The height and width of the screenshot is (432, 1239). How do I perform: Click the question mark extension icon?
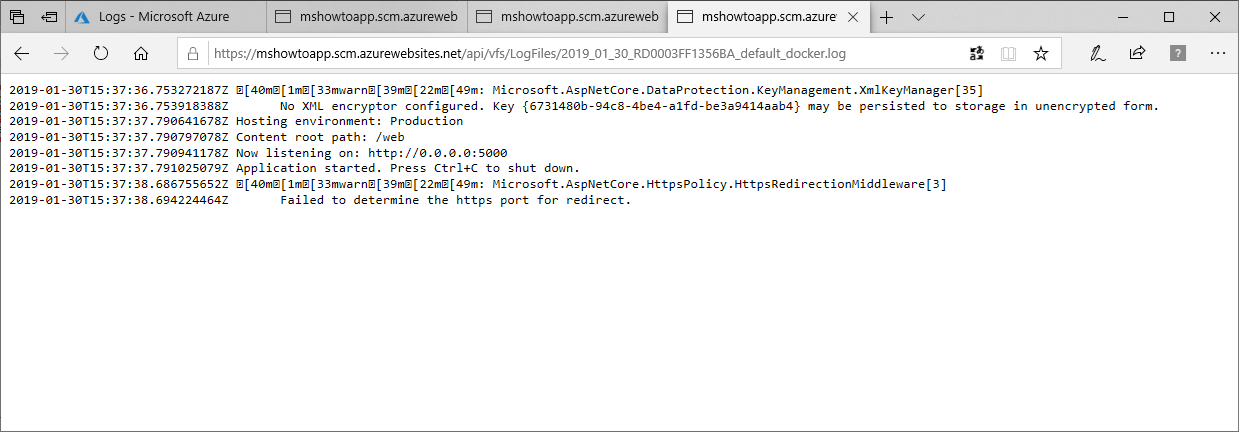pos(1177,54)
